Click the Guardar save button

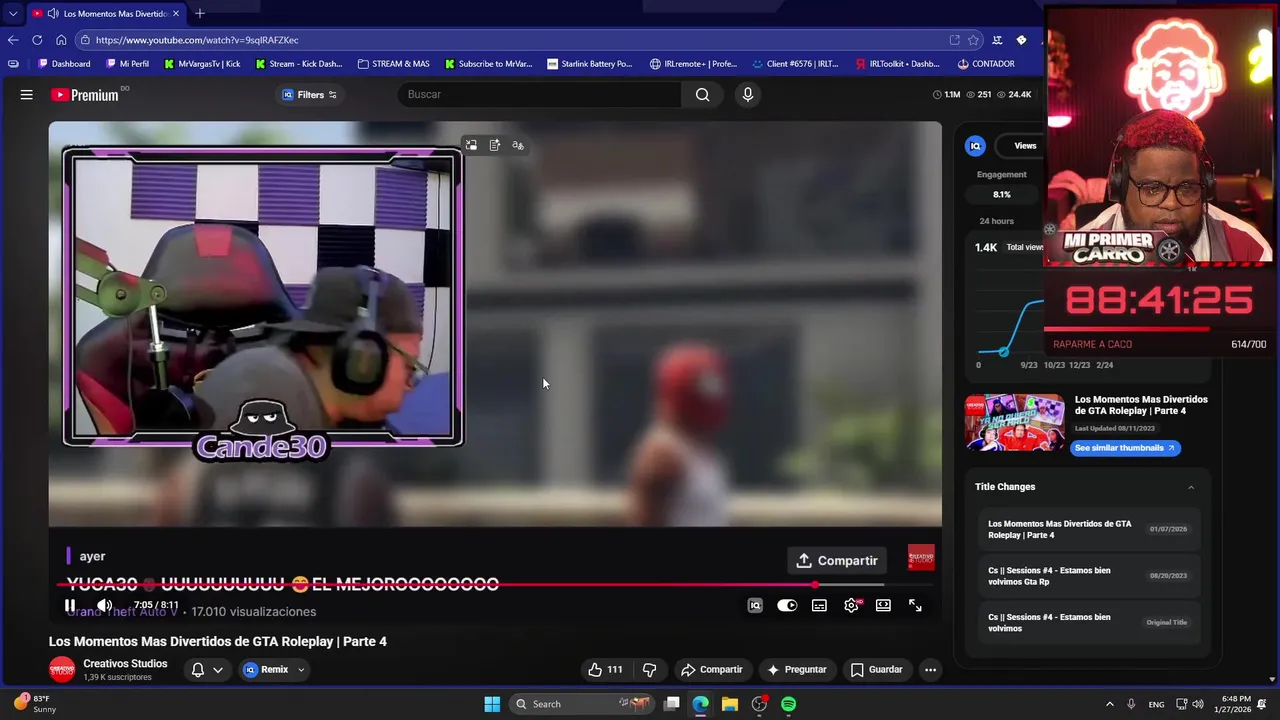click(x=876, y=670)
